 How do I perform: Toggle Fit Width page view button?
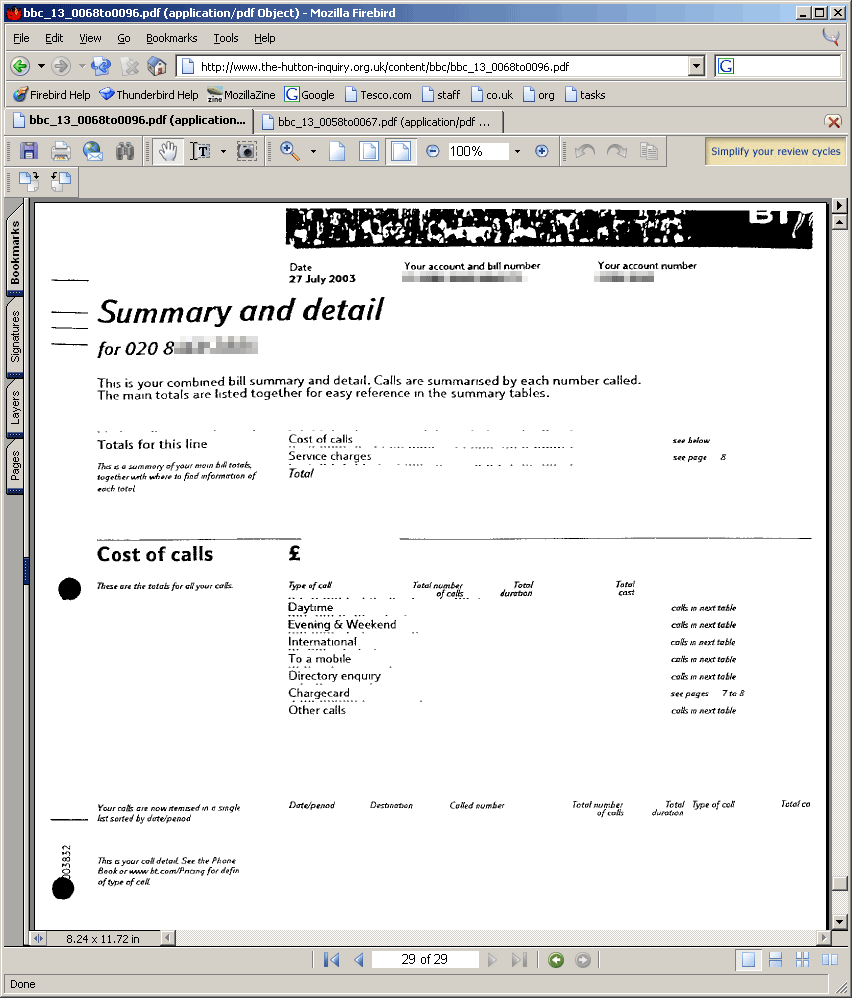tap(400, 152)
